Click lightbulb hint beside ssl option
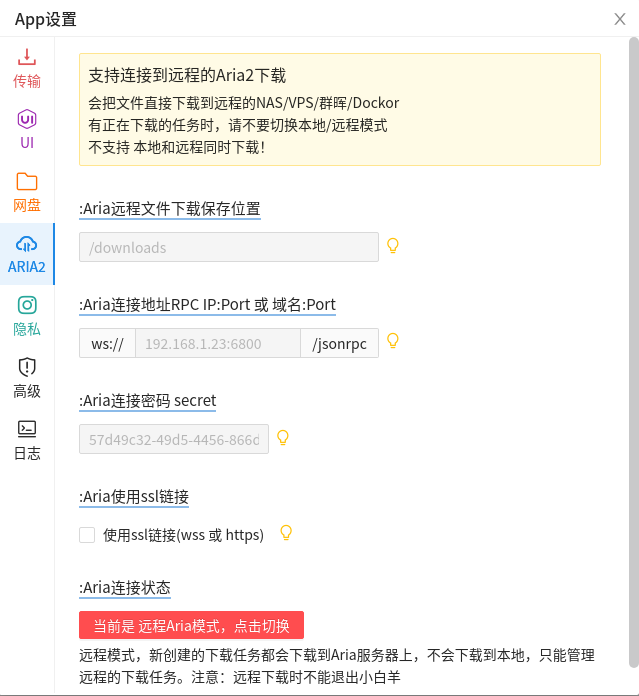 [286, 533]
